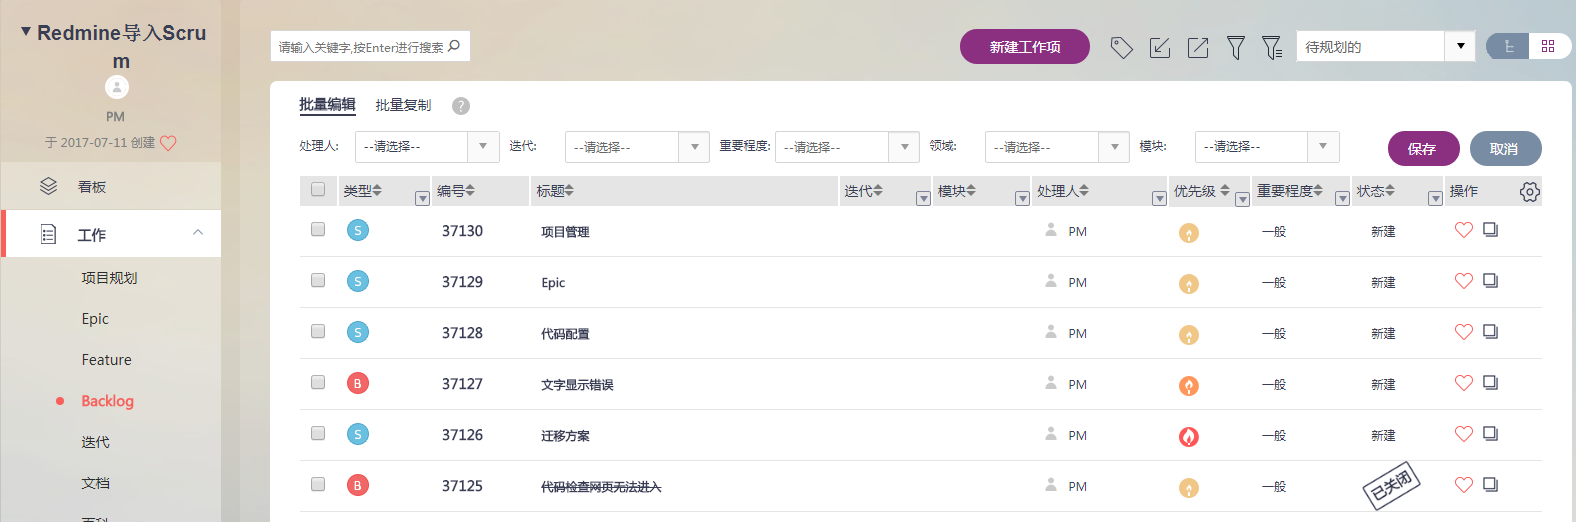Viewport: 1576px width, 522px height.
Task: Click the 保存 button
Action: pos(1423,148)
